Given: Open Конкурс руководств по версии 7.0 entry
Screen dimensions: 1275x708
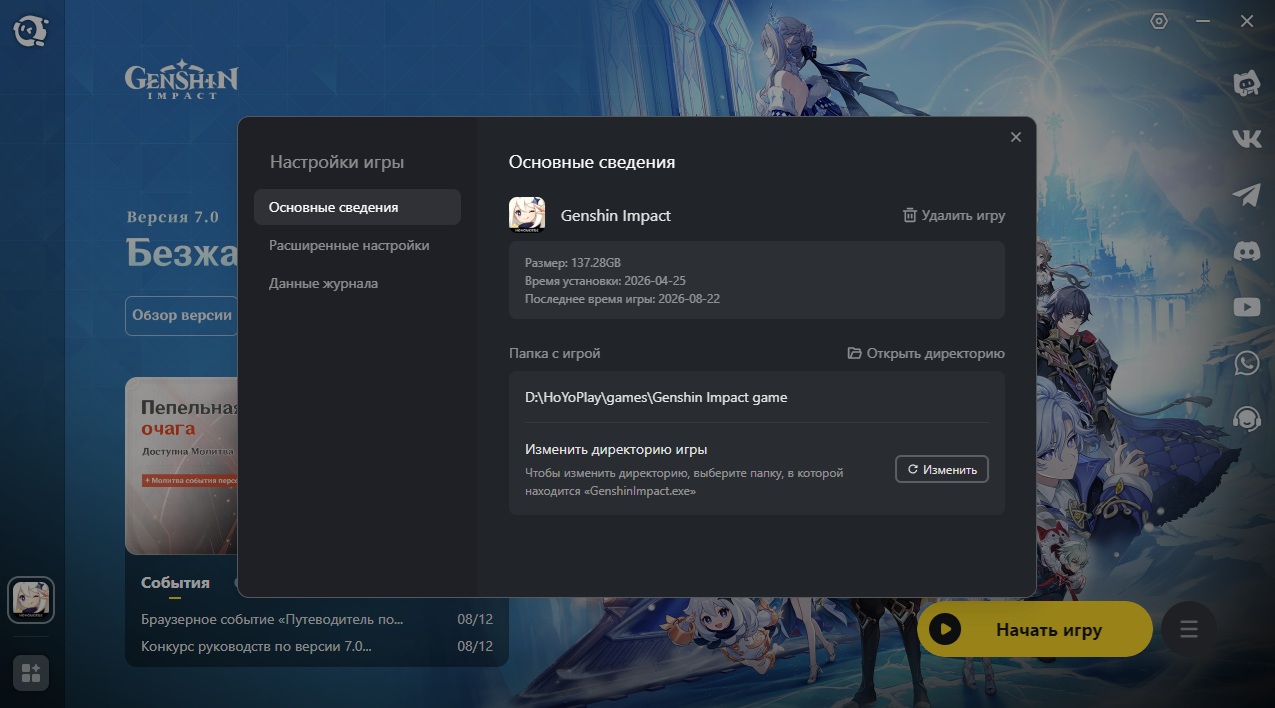Looking at the screenshot, I should tap(256, 646).
